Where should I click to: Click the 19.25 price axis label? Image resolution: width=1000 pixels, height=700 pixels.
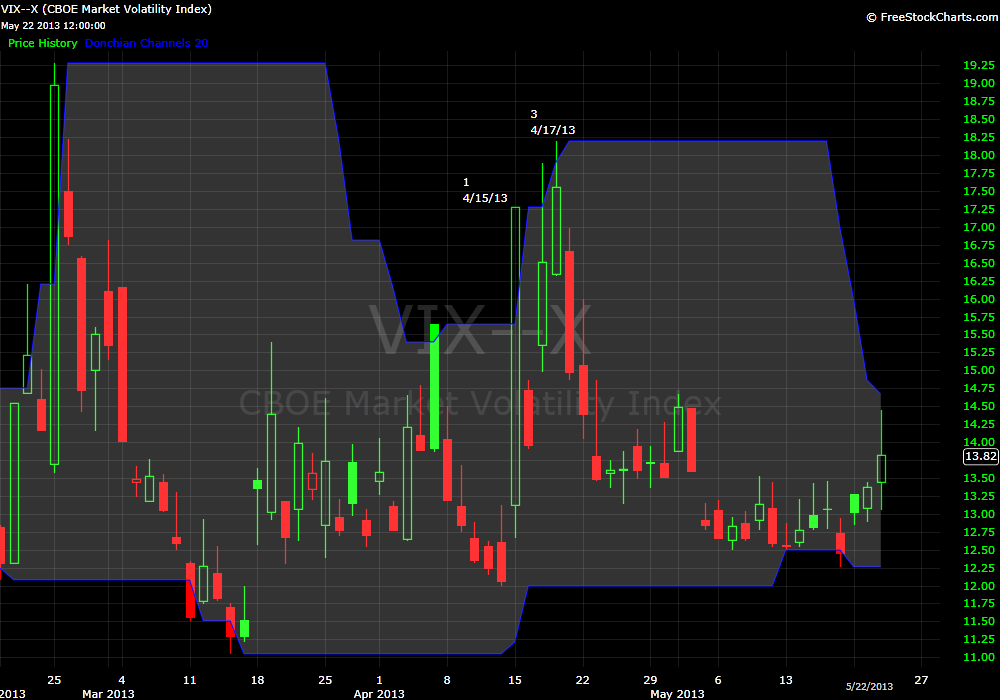tap(977, 64)
